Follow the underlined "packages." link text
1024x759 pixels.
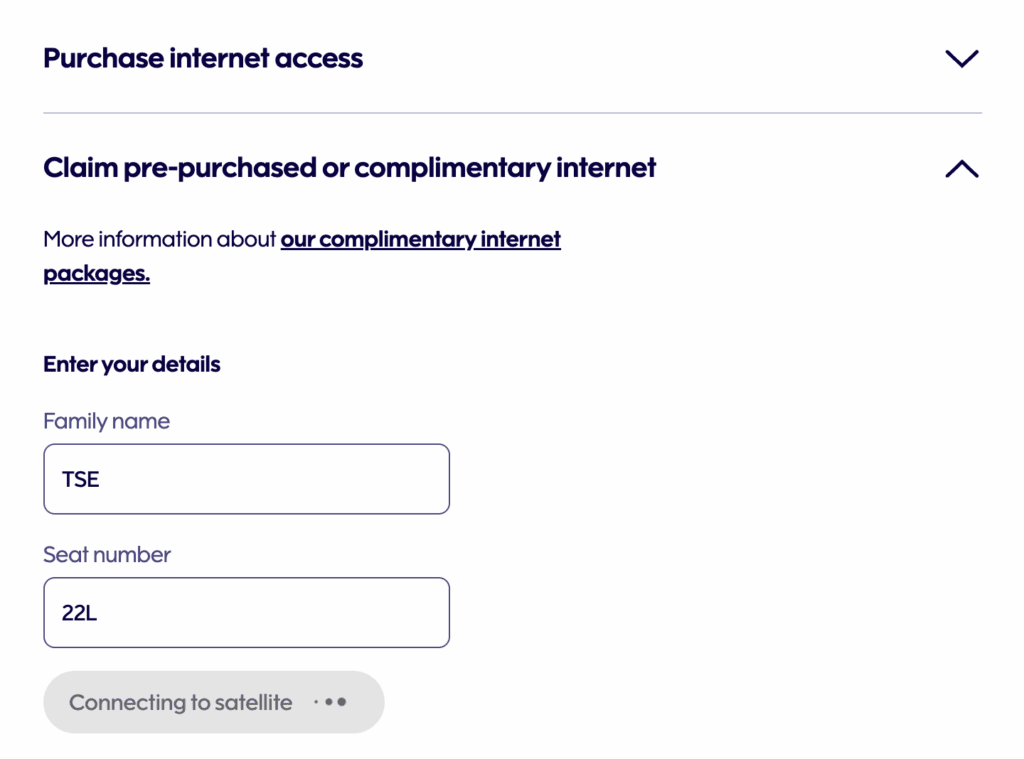click(96, 274)
